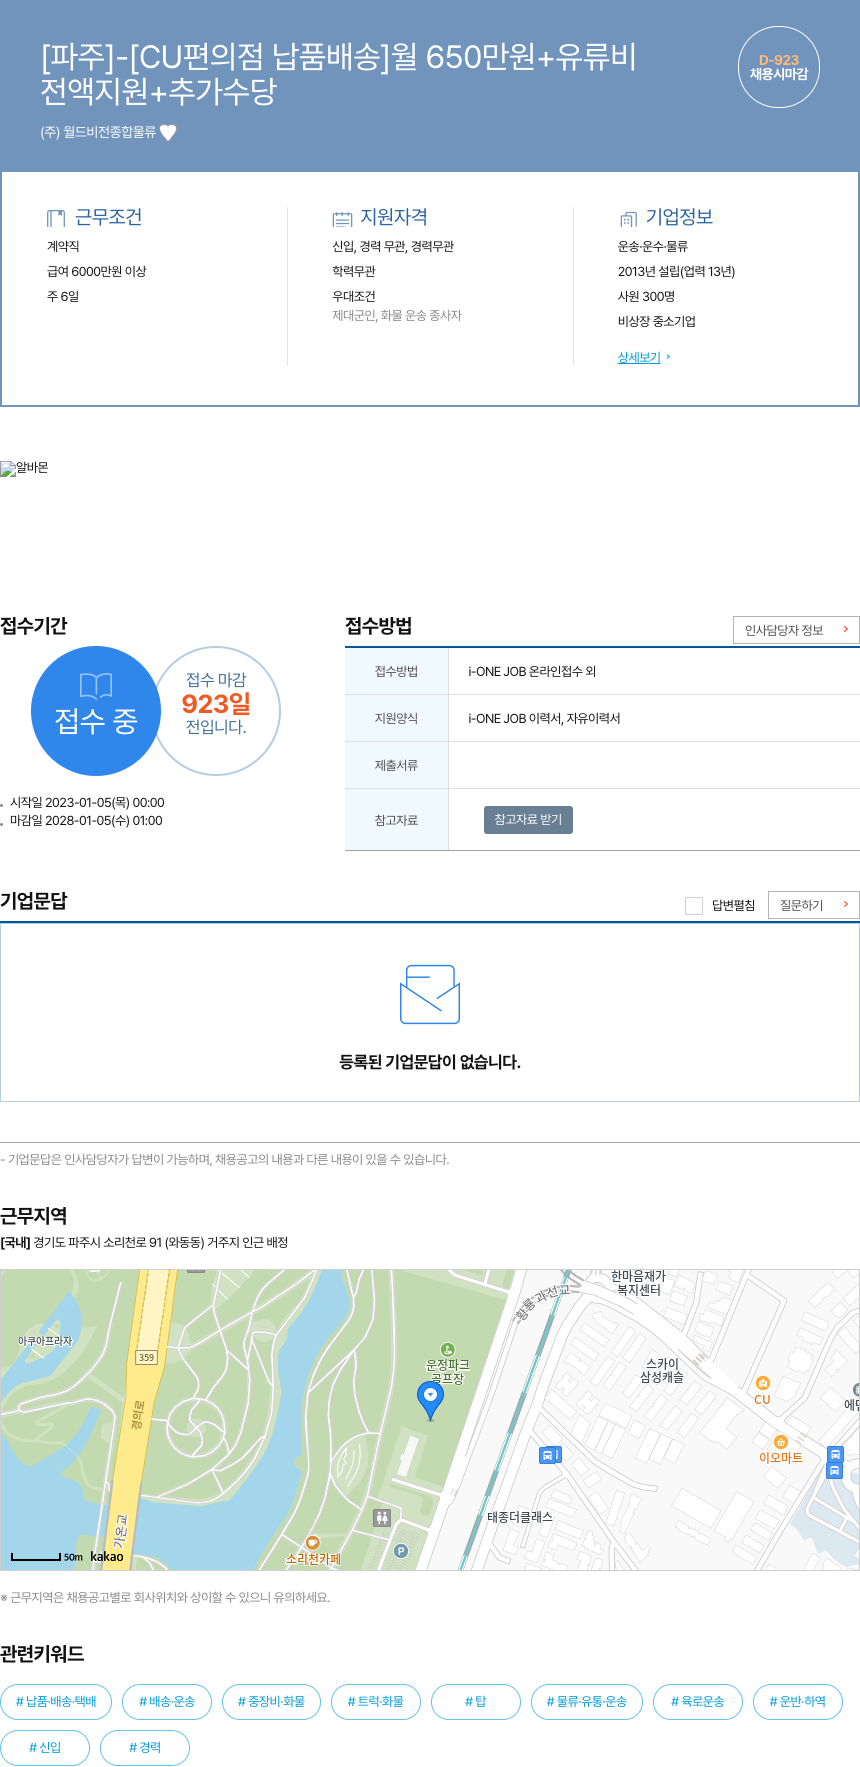The height and width of the screenshot is (1767, 860).
Task: Click the 스카이 삼성캐슬 map label
Action: [662, 1371]
